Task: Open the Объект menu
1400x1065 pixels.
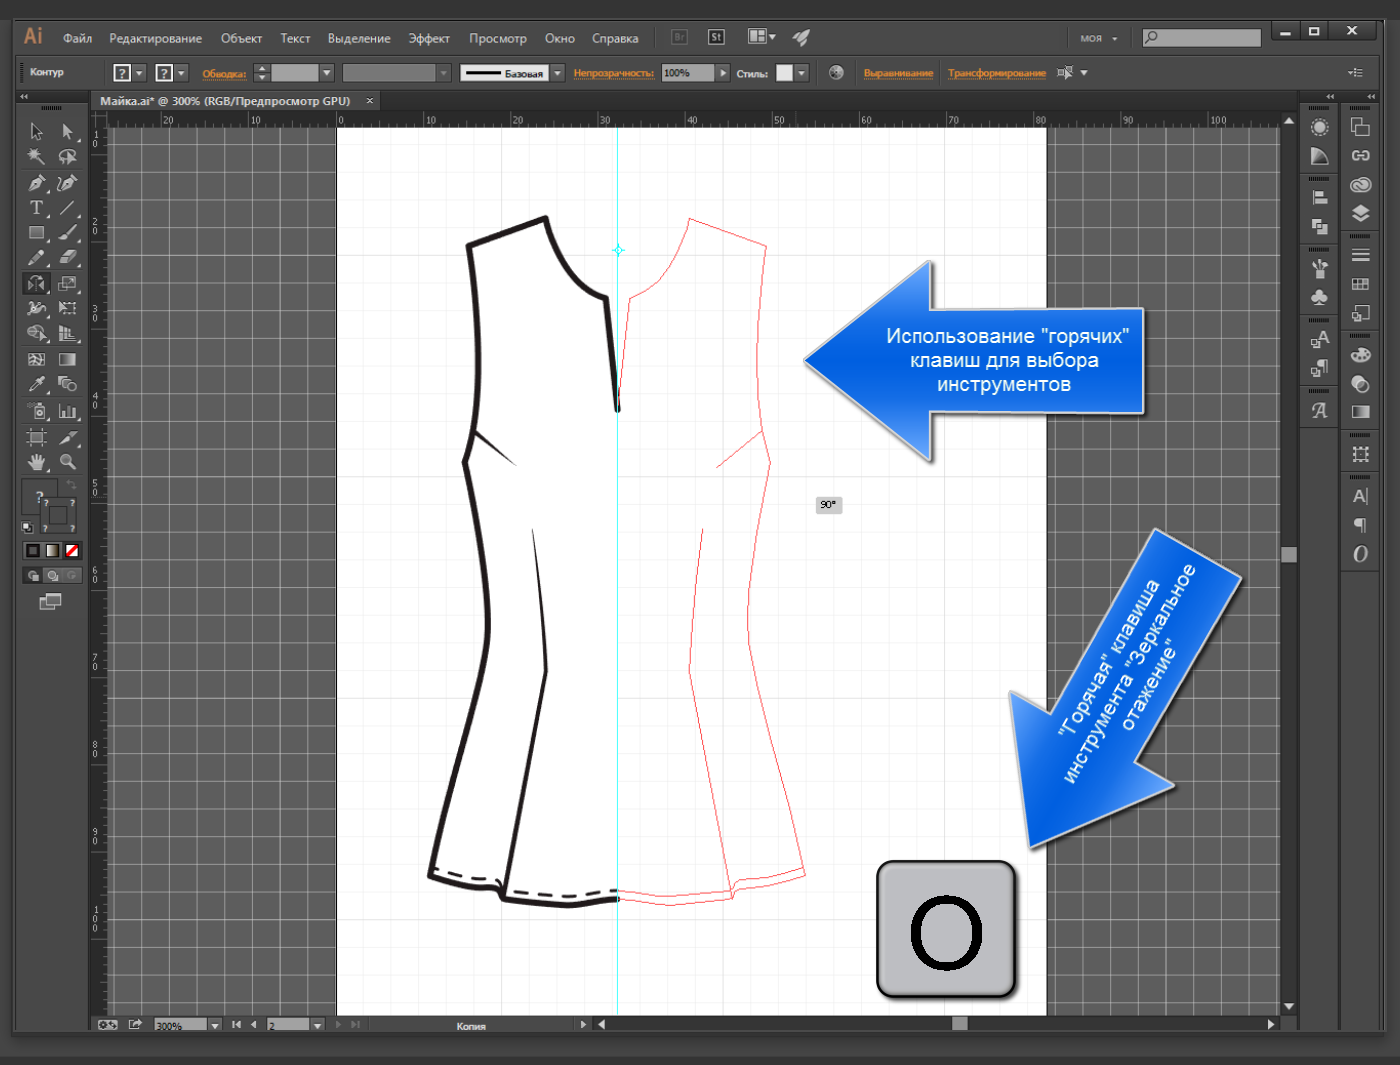Action: 241,38
